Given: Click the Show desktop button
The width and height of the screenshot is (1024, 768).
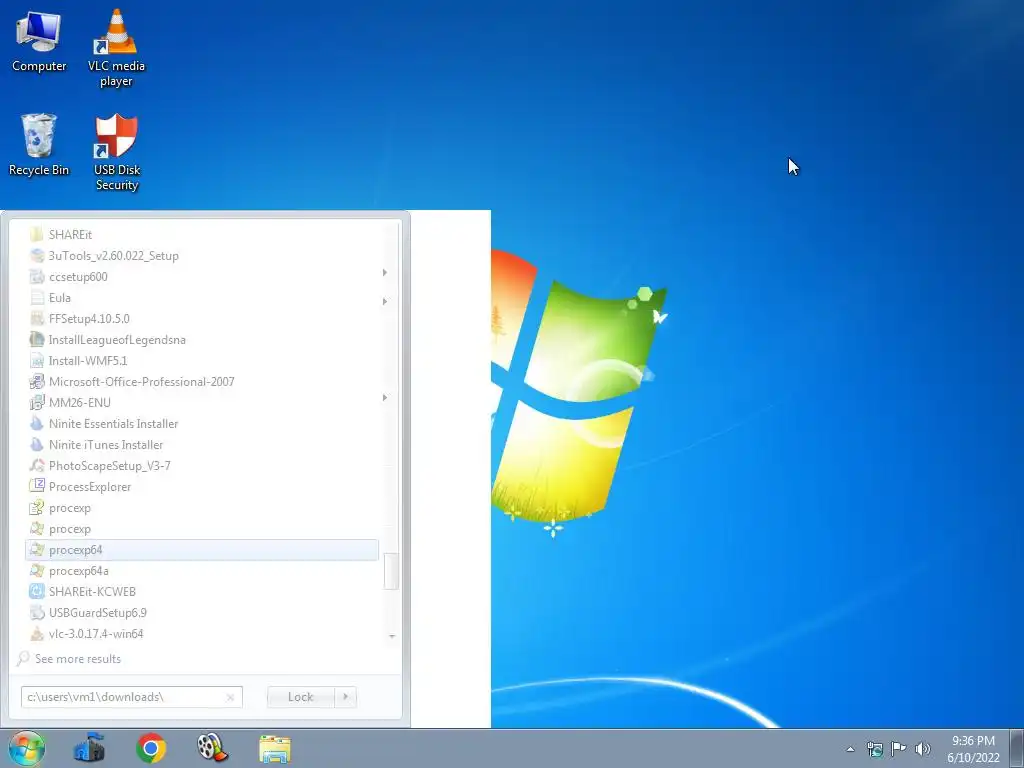Looking at the screenshot, I should [x=1017, y=749].
